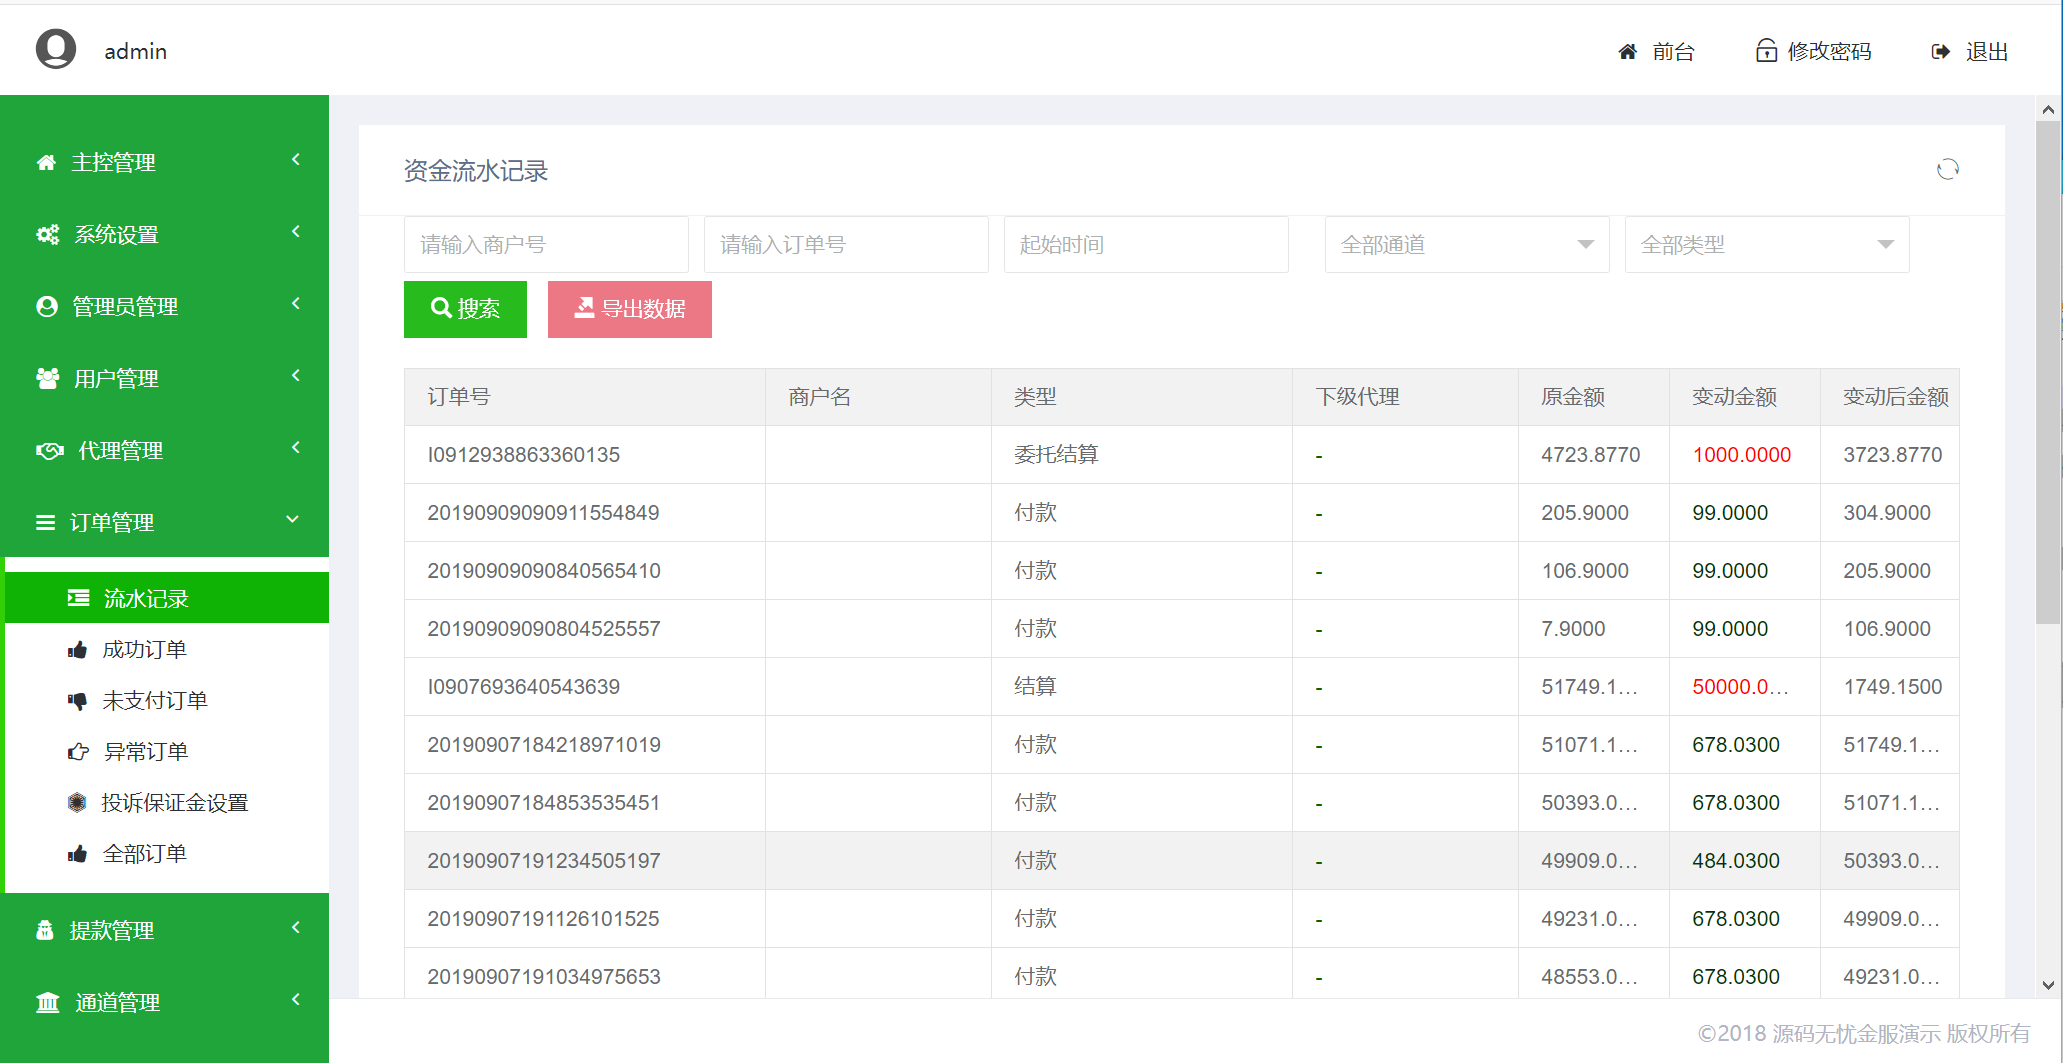Select the 主控管理 home icon in sidebar

coord(46,161)
